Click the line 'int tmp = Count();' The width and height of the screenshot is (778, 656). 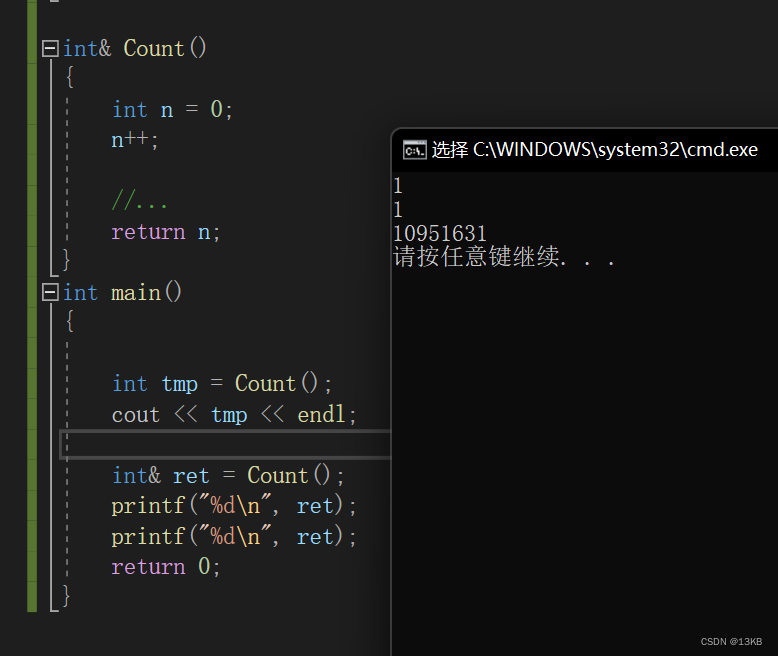tap(222, 384)
